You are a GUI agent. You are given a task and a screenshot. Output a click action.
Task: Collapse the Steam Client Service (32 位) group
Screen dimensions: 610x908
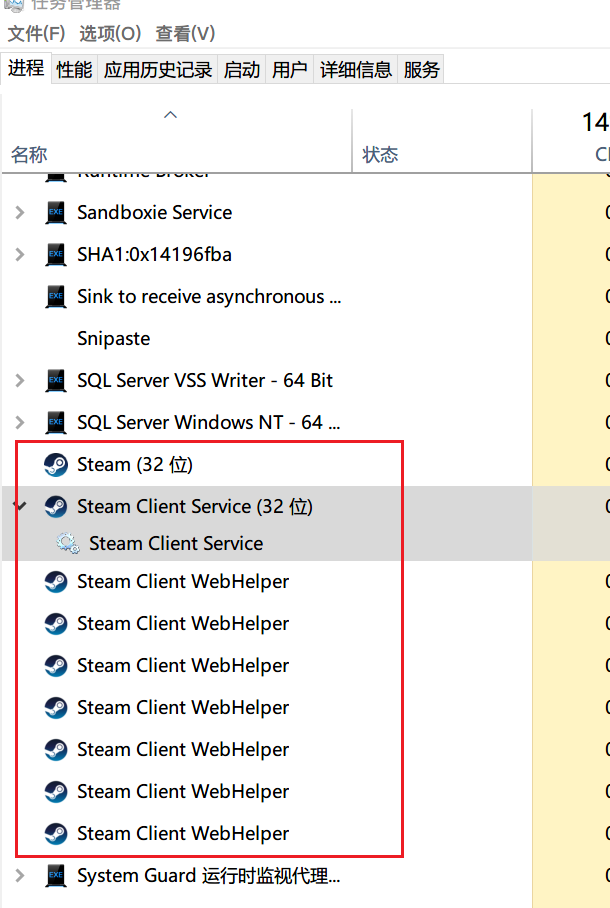click(20, 507)
